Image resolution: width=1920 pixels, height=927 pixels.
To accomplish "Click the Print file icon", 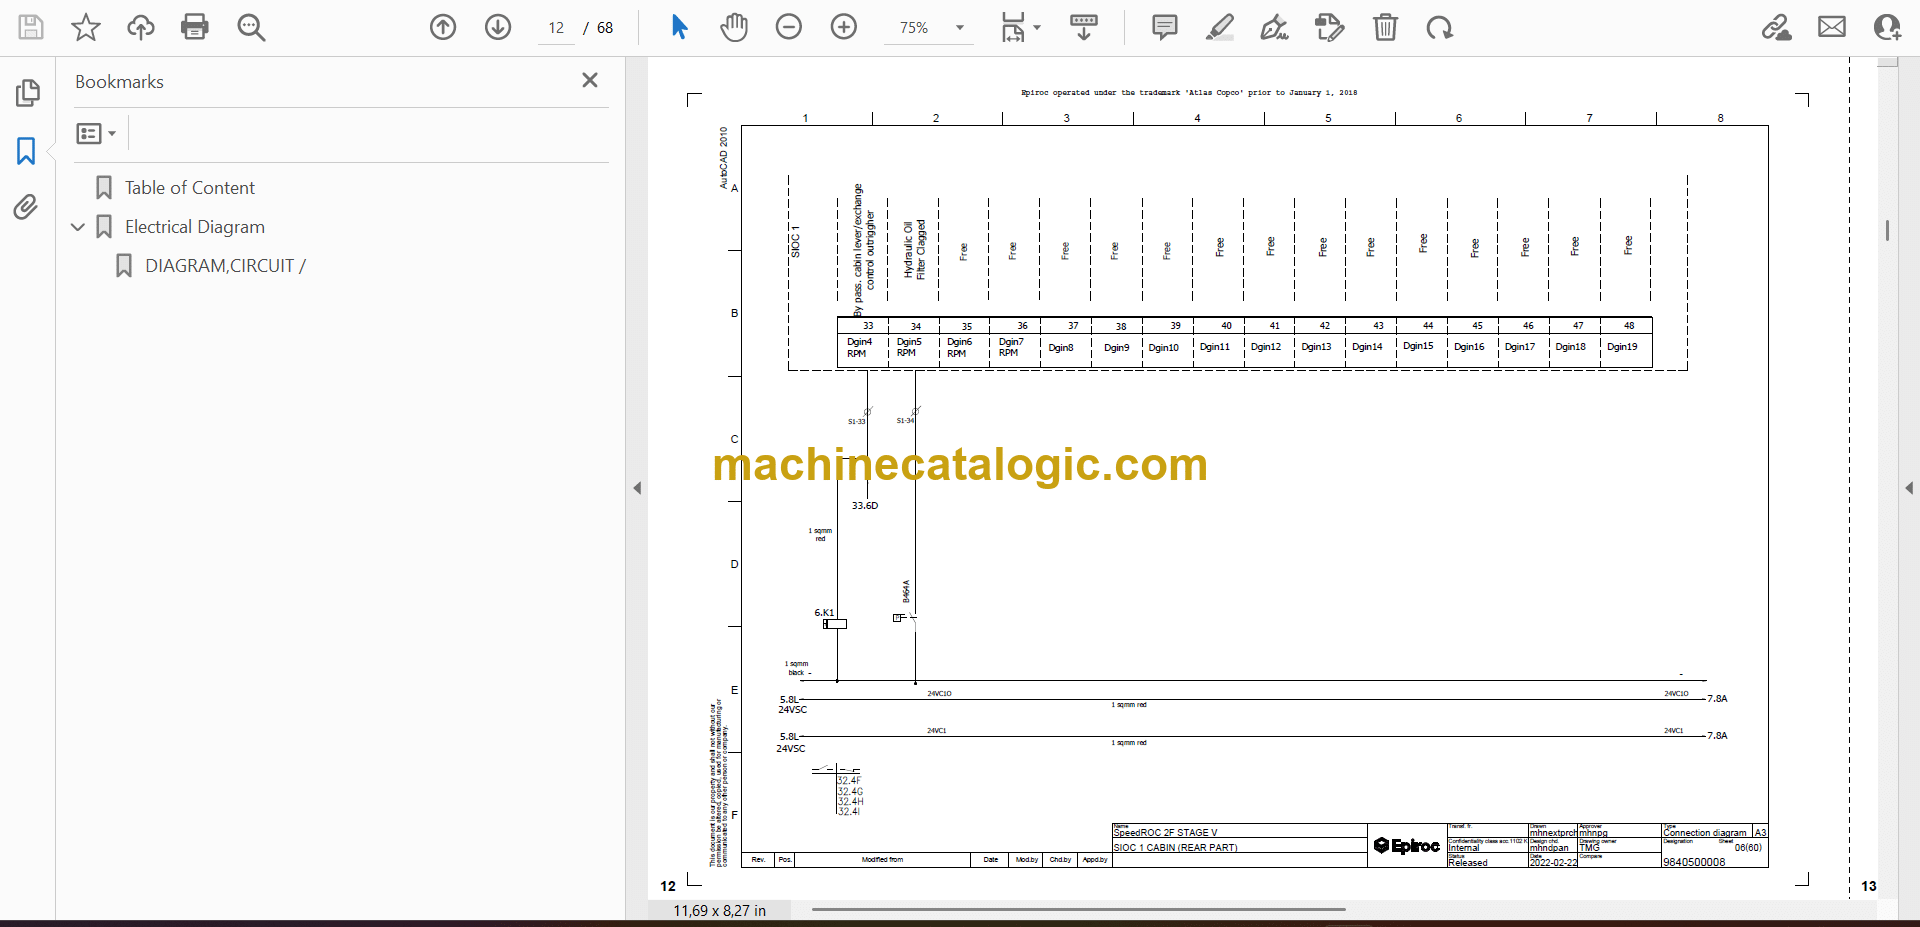I will click(195, 27).
